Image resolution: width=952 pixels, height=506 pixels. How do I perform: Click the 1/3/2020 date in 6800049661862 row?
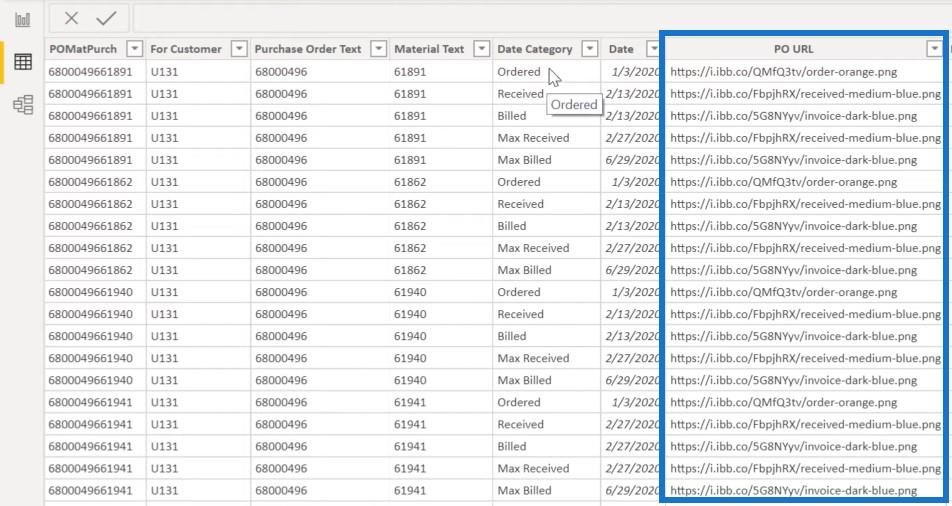(636, 182)
